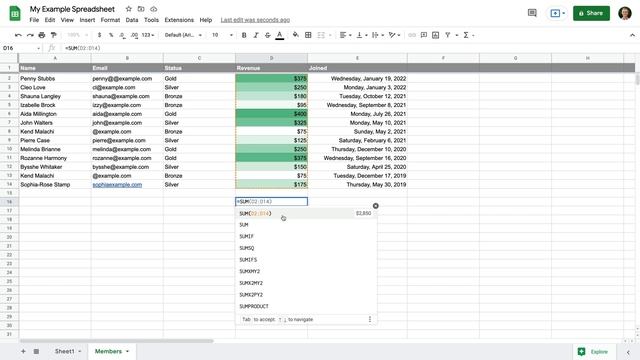Image resolution: width=640 pixels, height=360 pixels.
Task: Open the Insert menu
Action: (87, 20)
